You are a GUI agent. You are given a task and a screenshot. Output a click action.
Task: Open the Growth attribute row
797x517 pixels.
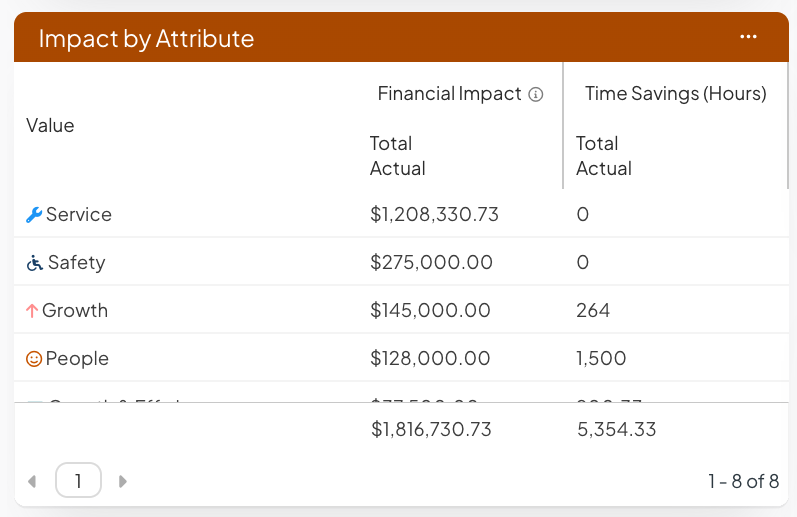click(75, 311)
